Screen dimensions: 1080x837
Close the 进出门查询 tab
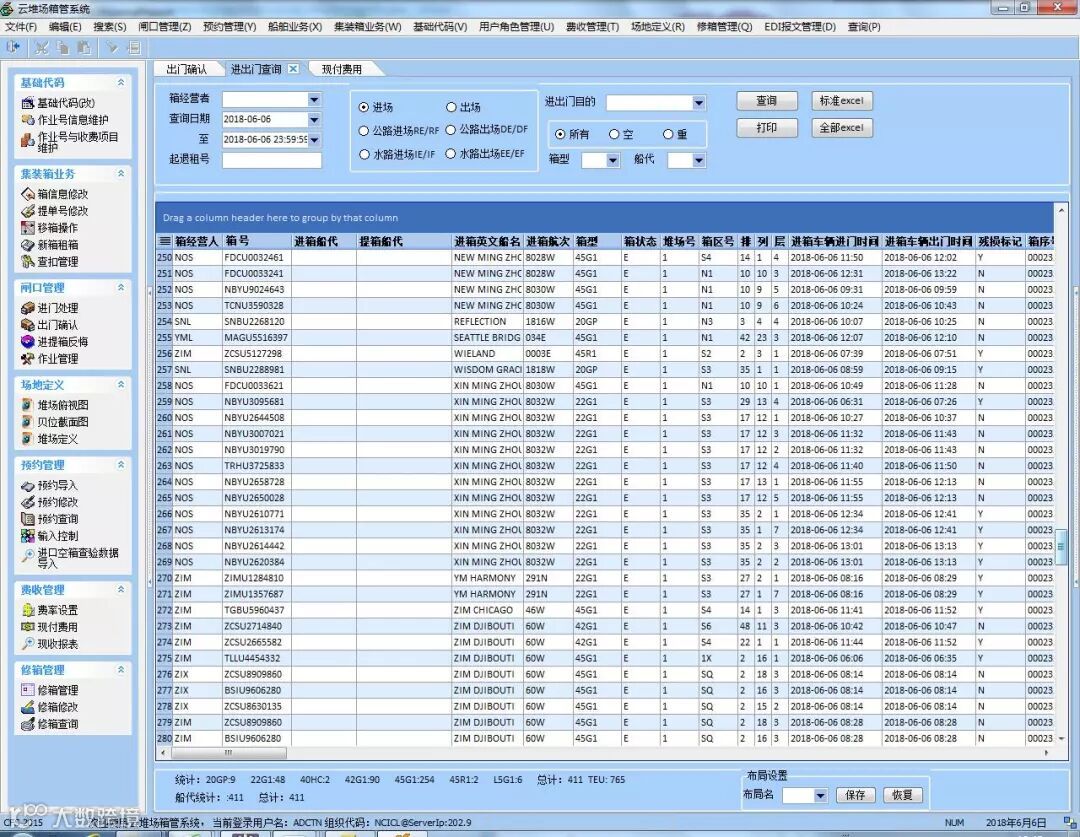293,69
